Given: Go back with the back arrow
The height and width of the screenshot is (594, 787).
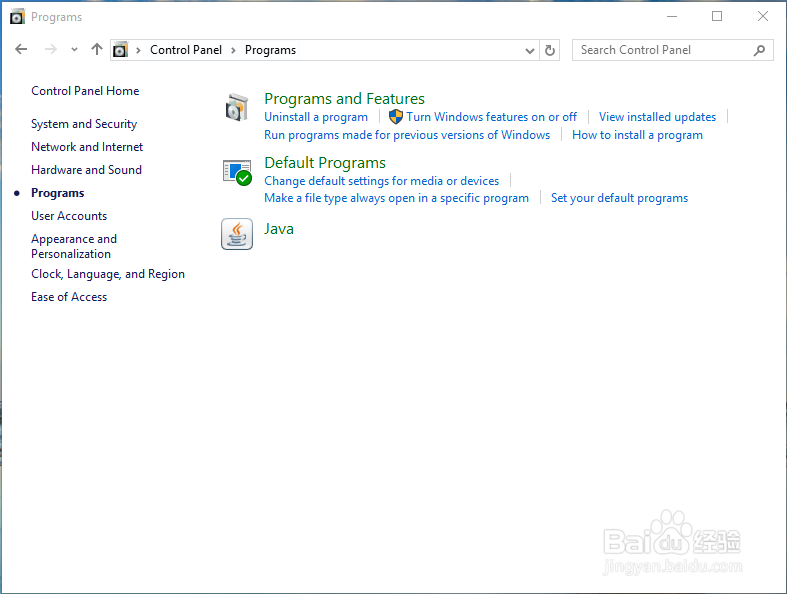Looking at the screenshot, I should point(21,49).
